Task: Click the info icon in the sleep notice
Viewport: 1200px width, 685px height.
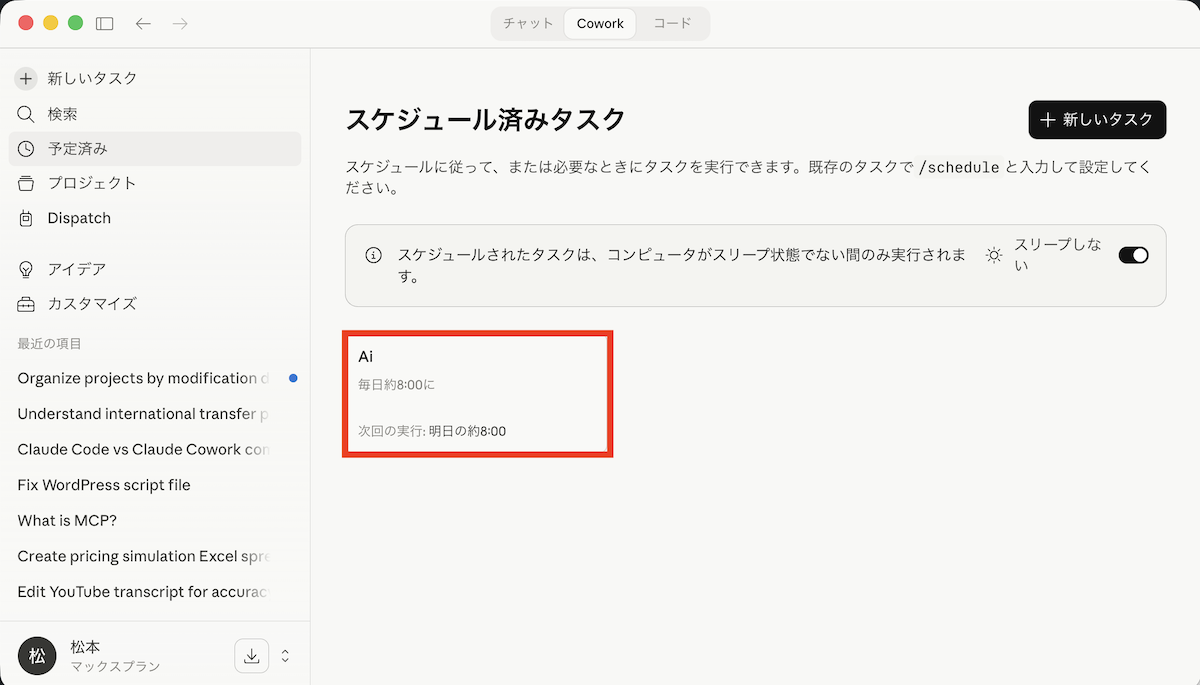Action: [x=373, y=255]
